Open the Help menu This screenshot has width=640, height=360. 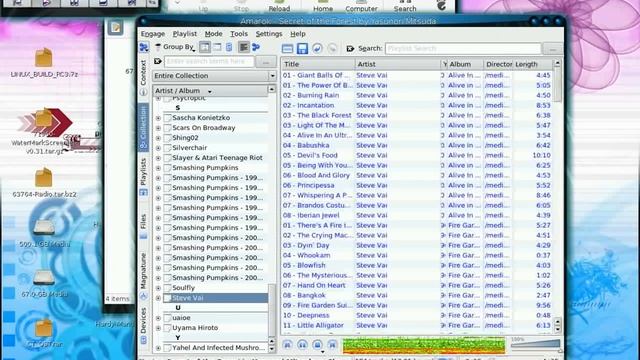tap(298, 34)
